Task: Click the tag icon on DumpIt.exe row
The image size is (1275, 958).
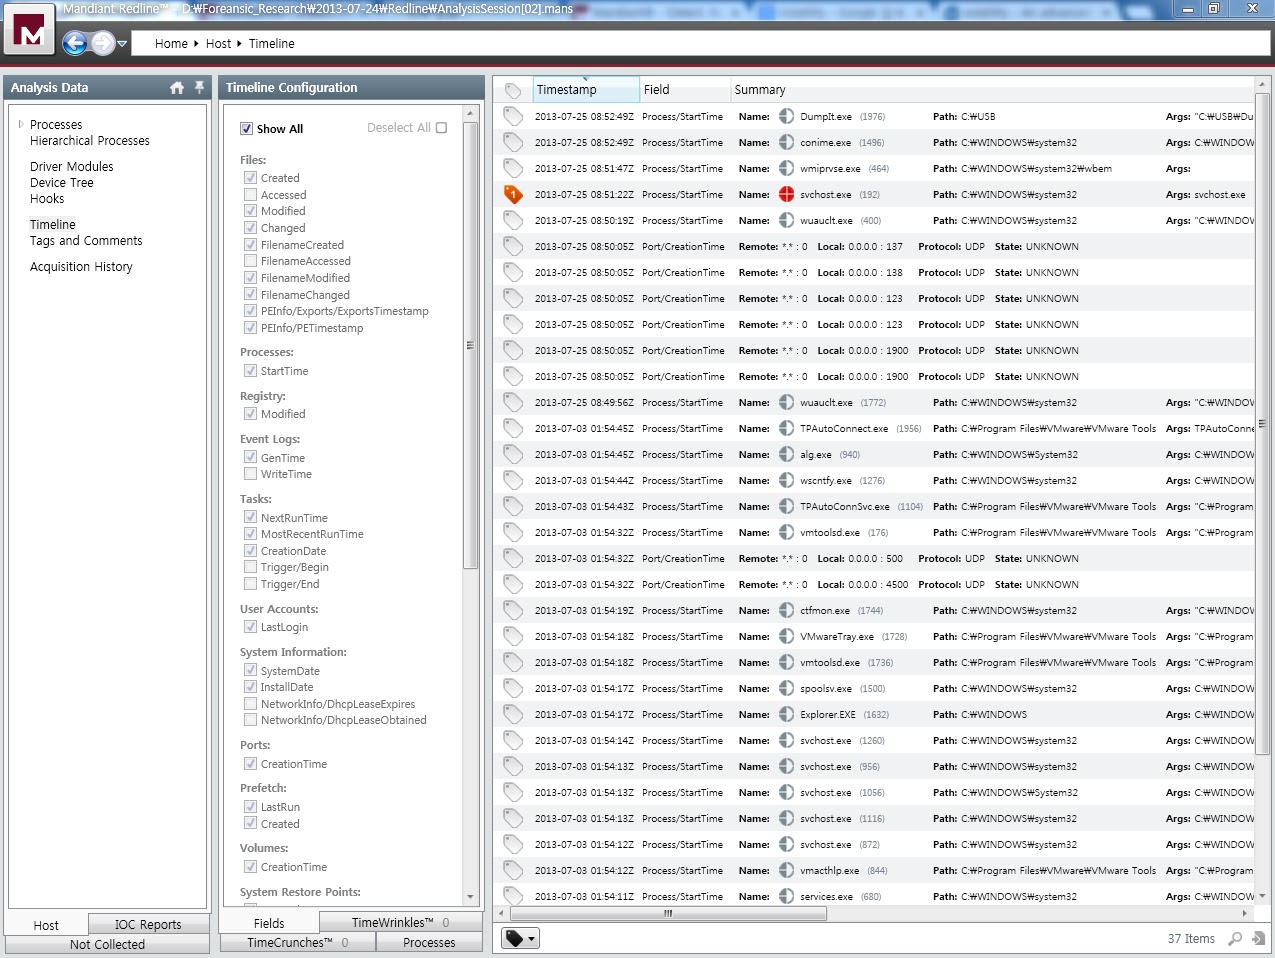Action: click(x=513, y=117)
